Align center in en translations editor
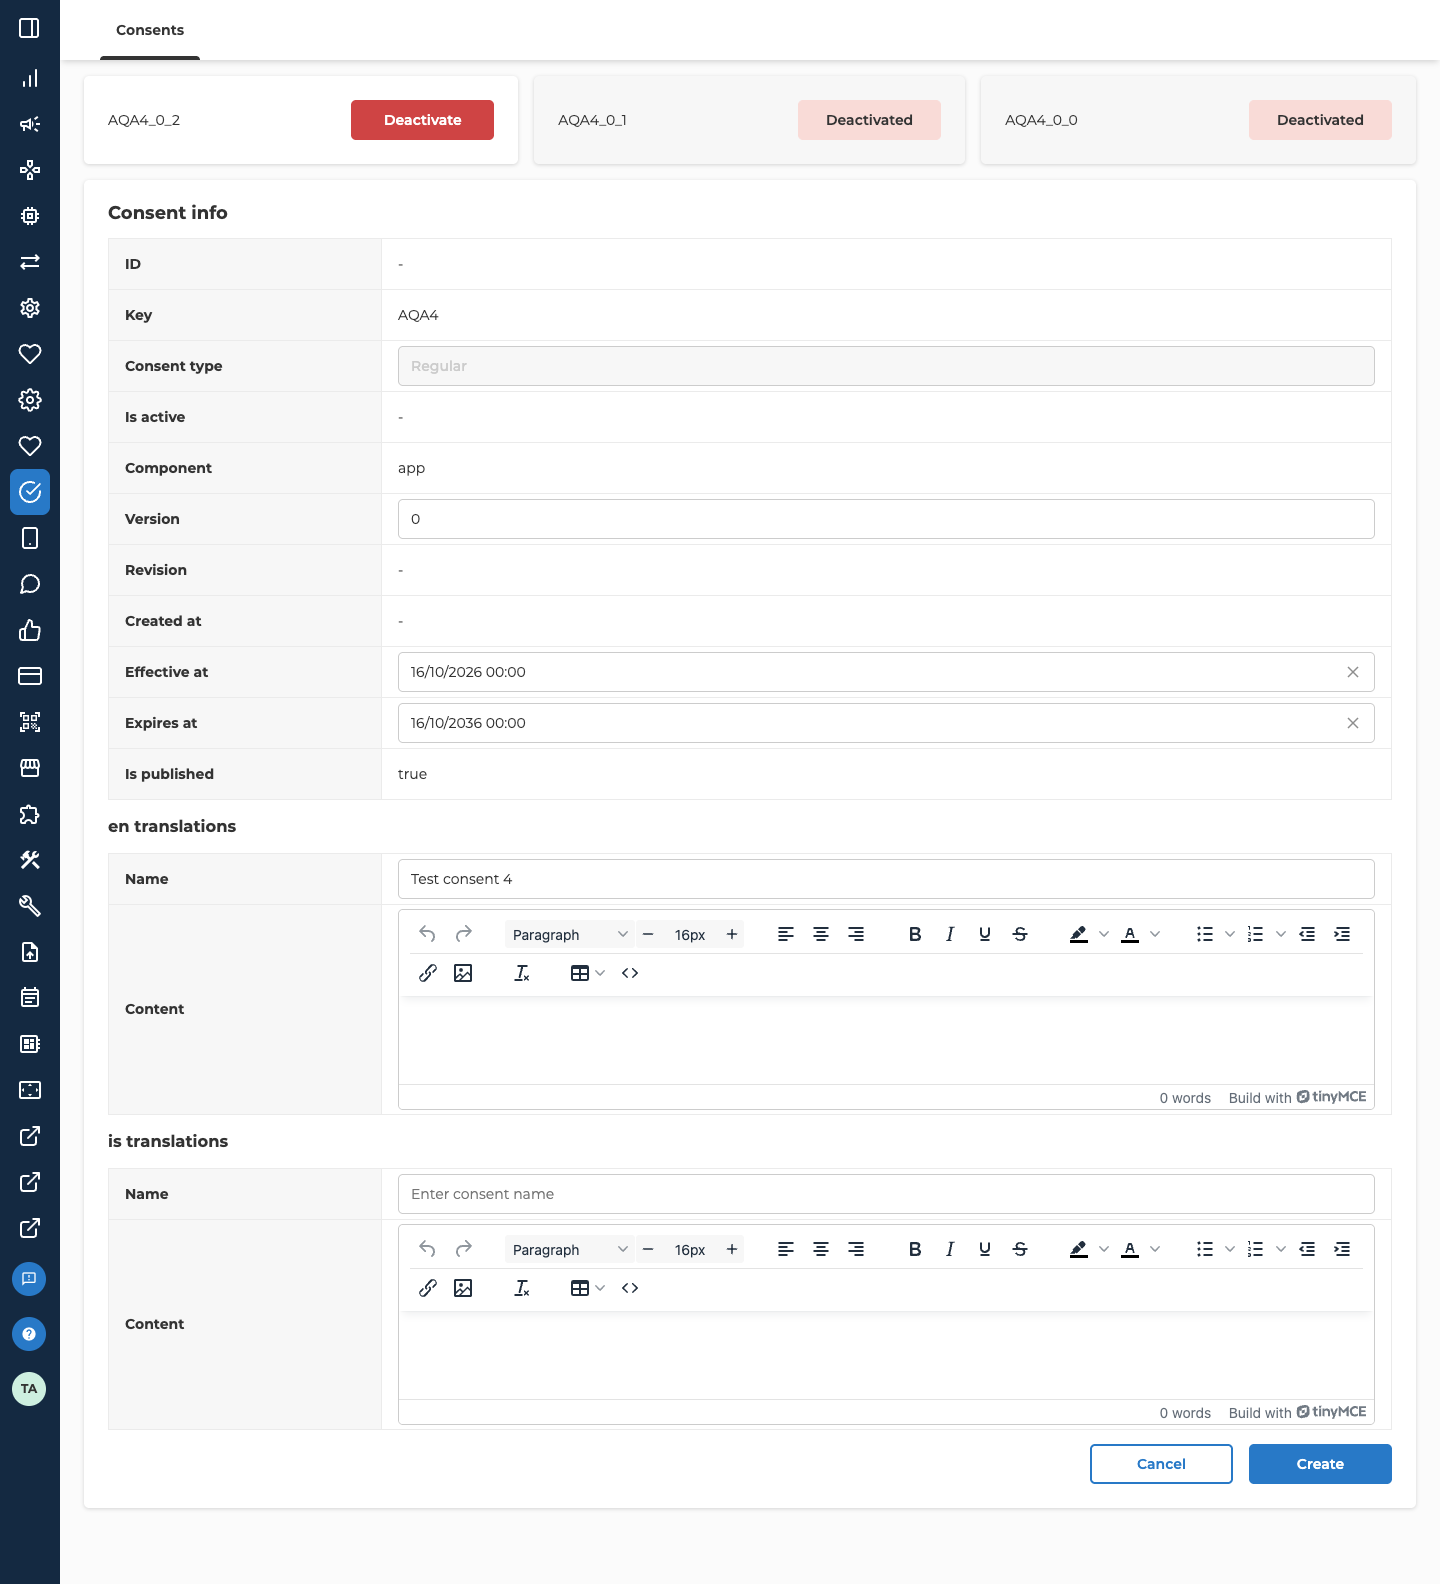1440x1584 pixels. coord(821,934)
